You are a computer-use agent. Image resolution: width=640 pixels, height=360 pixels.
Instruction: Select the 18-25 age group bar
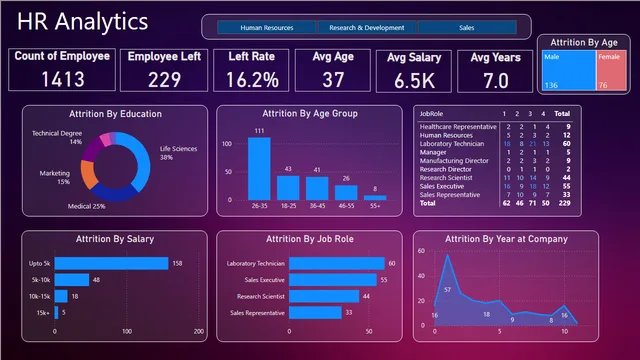click(288, 188)
